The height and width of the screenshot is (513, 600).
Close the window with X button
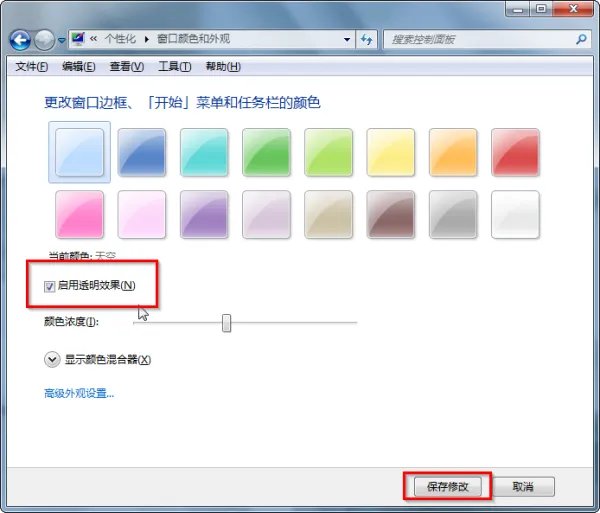[573, 9]
